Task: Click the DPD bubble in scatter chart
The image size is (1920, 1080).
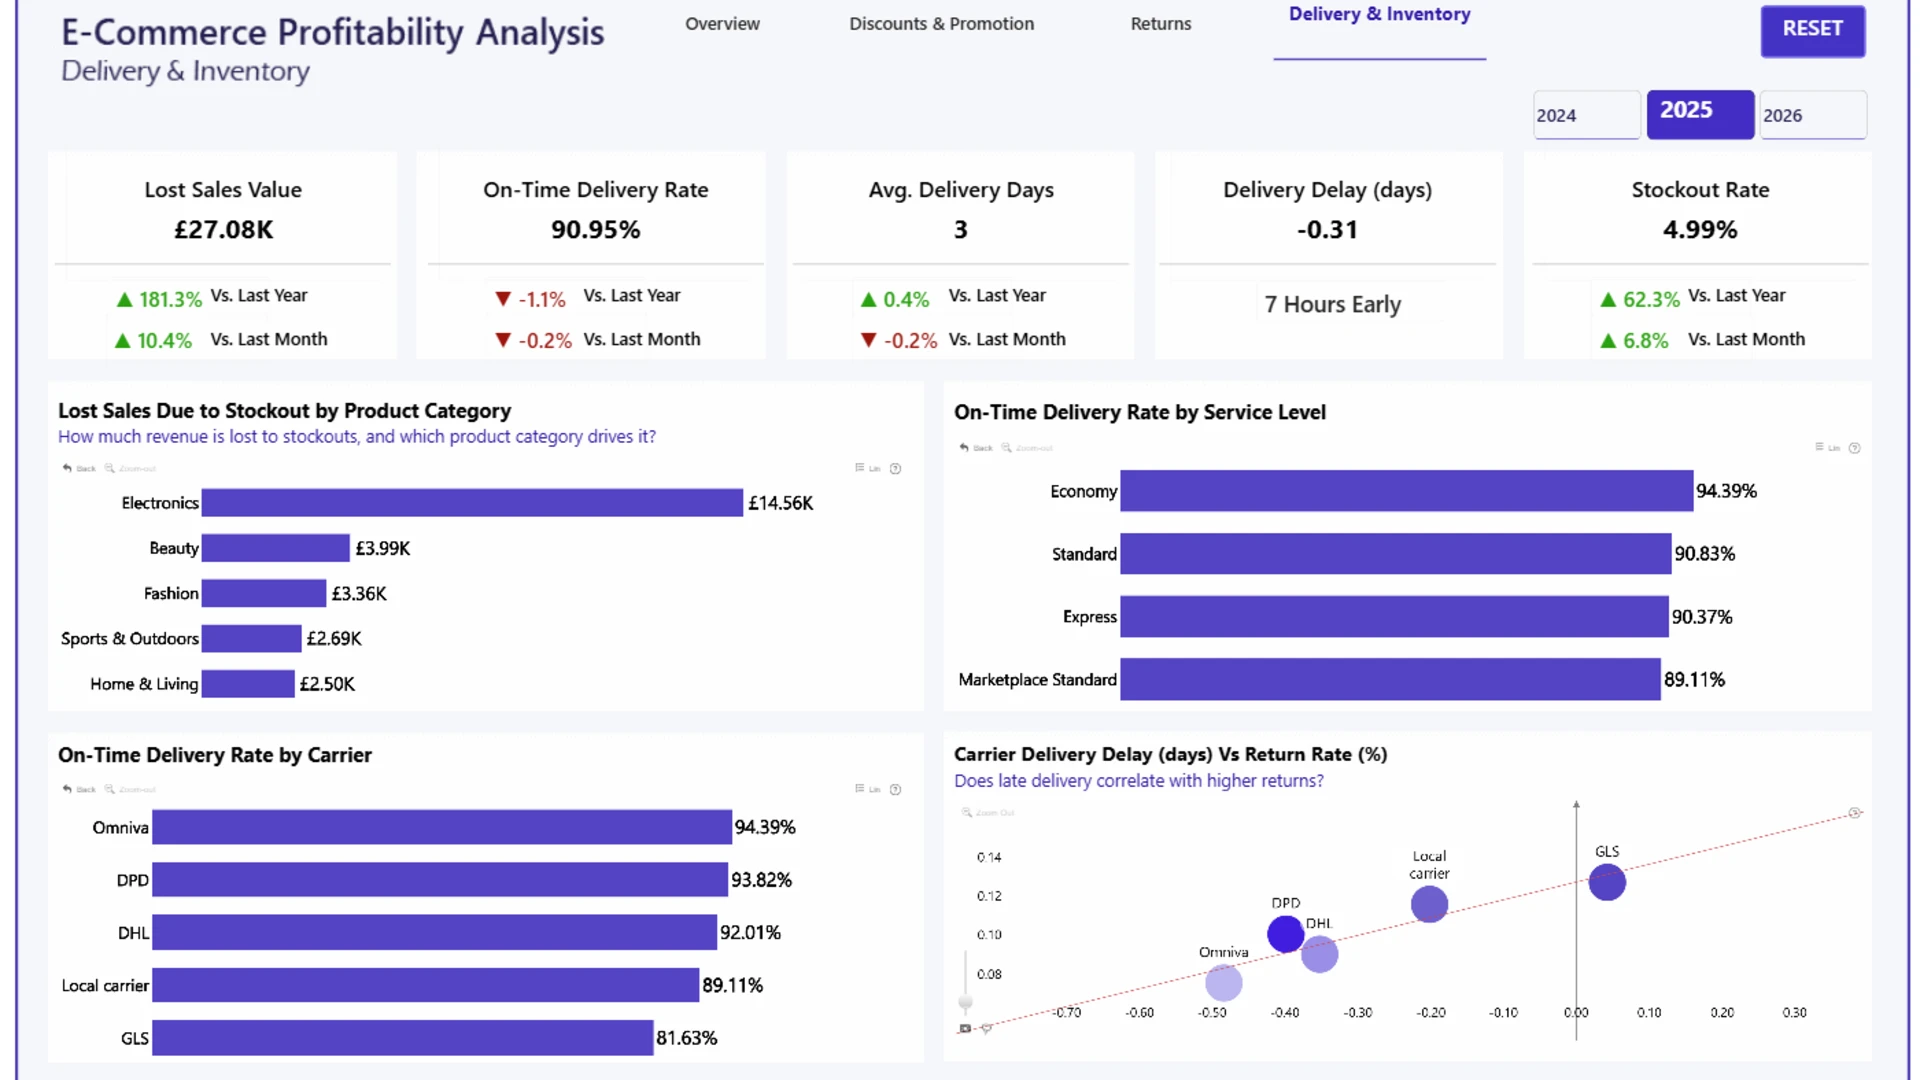Action: 1285,934
